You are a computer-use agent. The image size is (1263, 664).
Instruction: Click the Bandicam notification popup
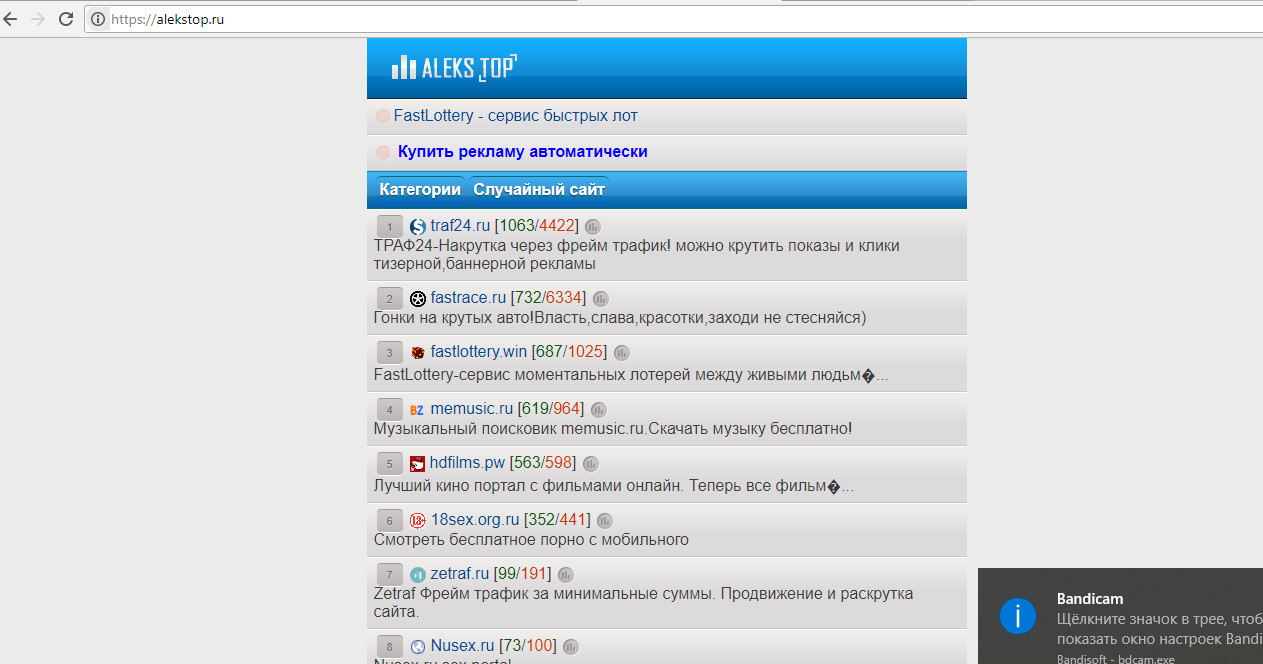pyautogui.click(x=1120, y=616)
